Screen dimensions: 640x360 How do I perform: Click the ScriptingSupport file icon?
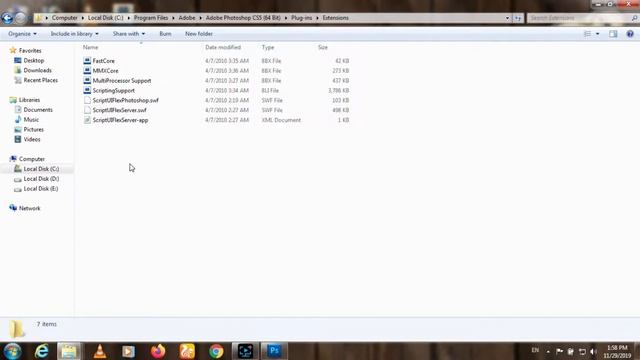point(87,90)
